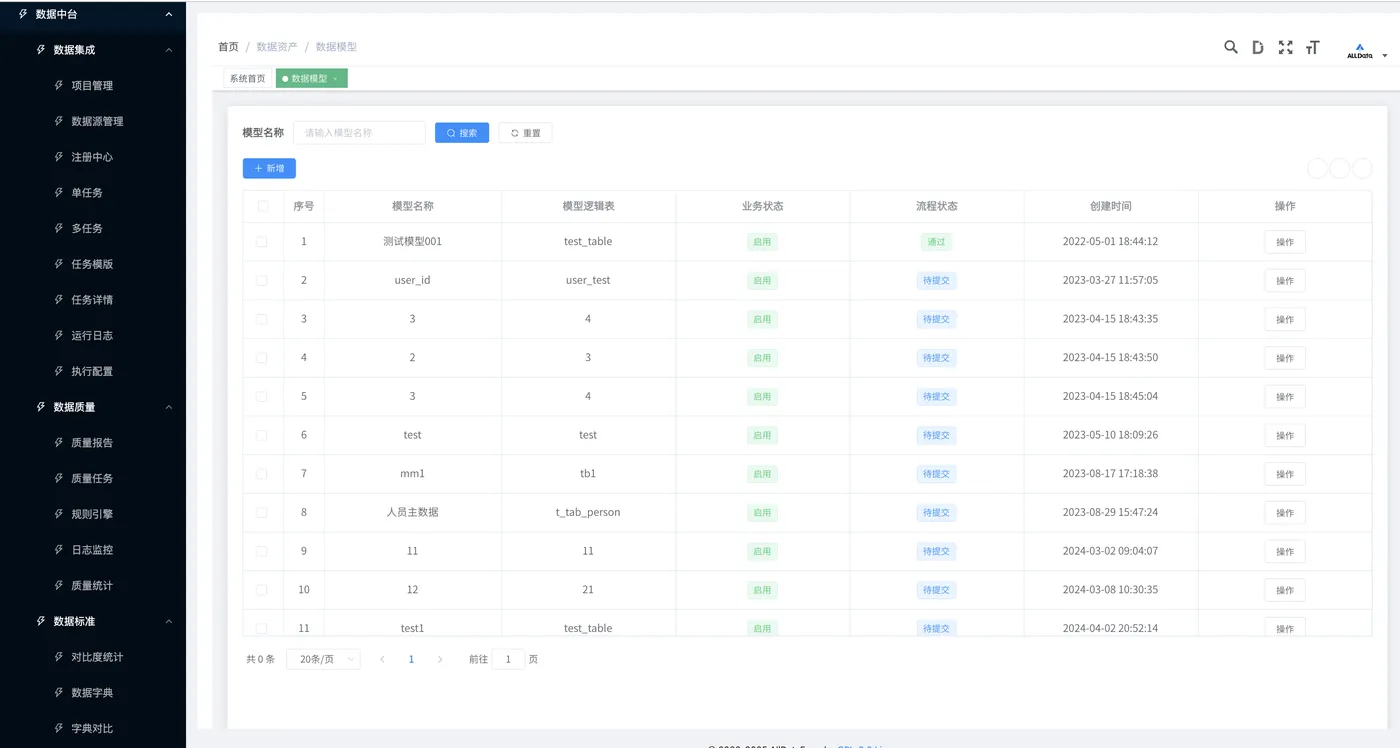The height and width of the screenshot is (748, 1400).
Task: Click the lightning icon beside 日志监控
Action: 59,549
